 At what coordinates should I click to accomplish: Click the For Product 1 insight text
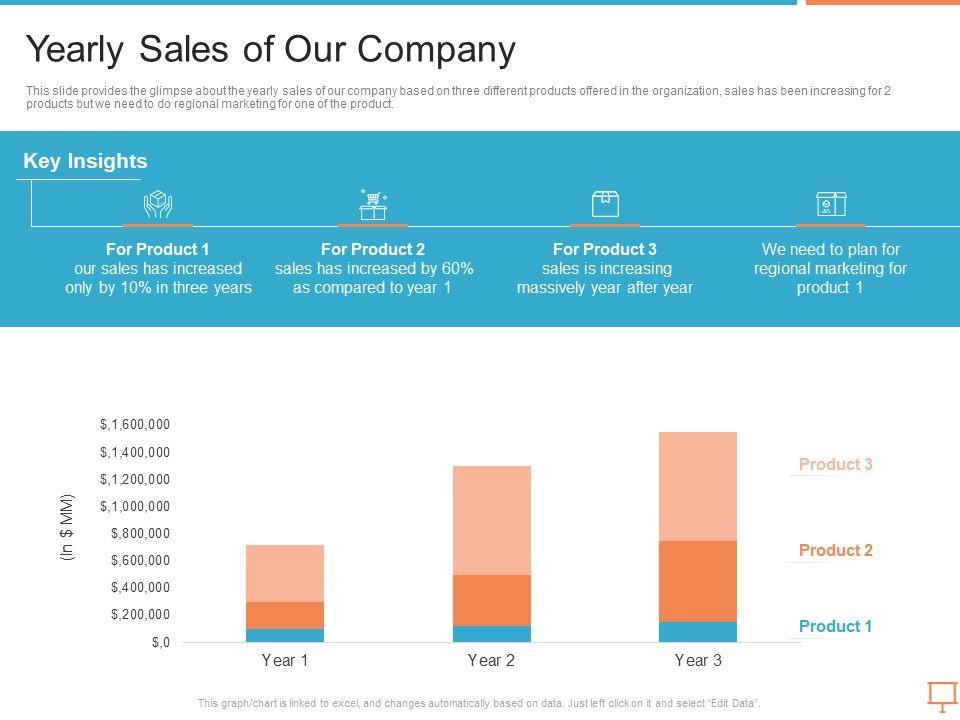point(158,268)
